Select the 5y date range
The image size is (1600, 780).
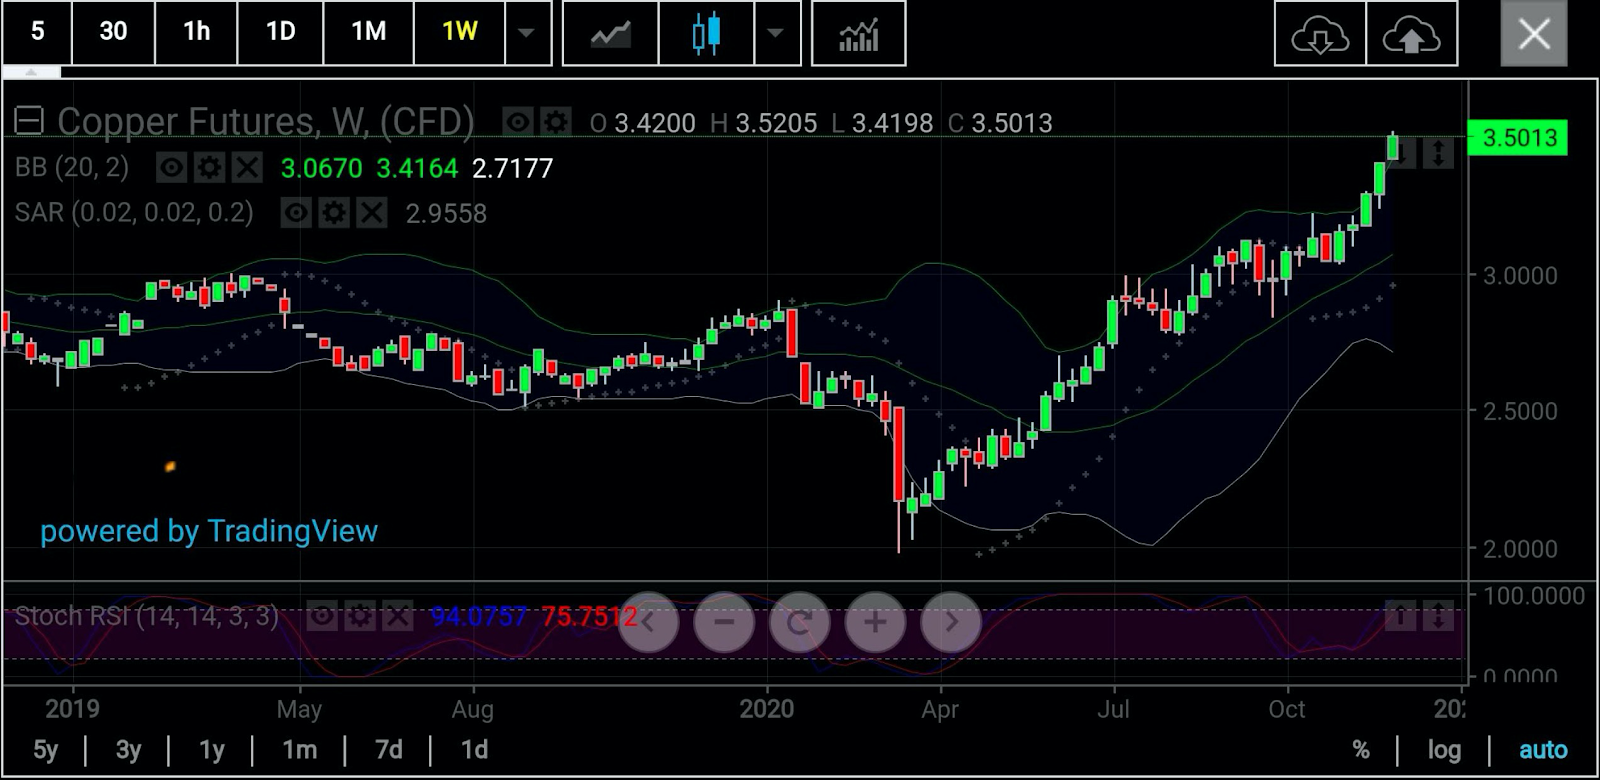click(x=45, y=749)
